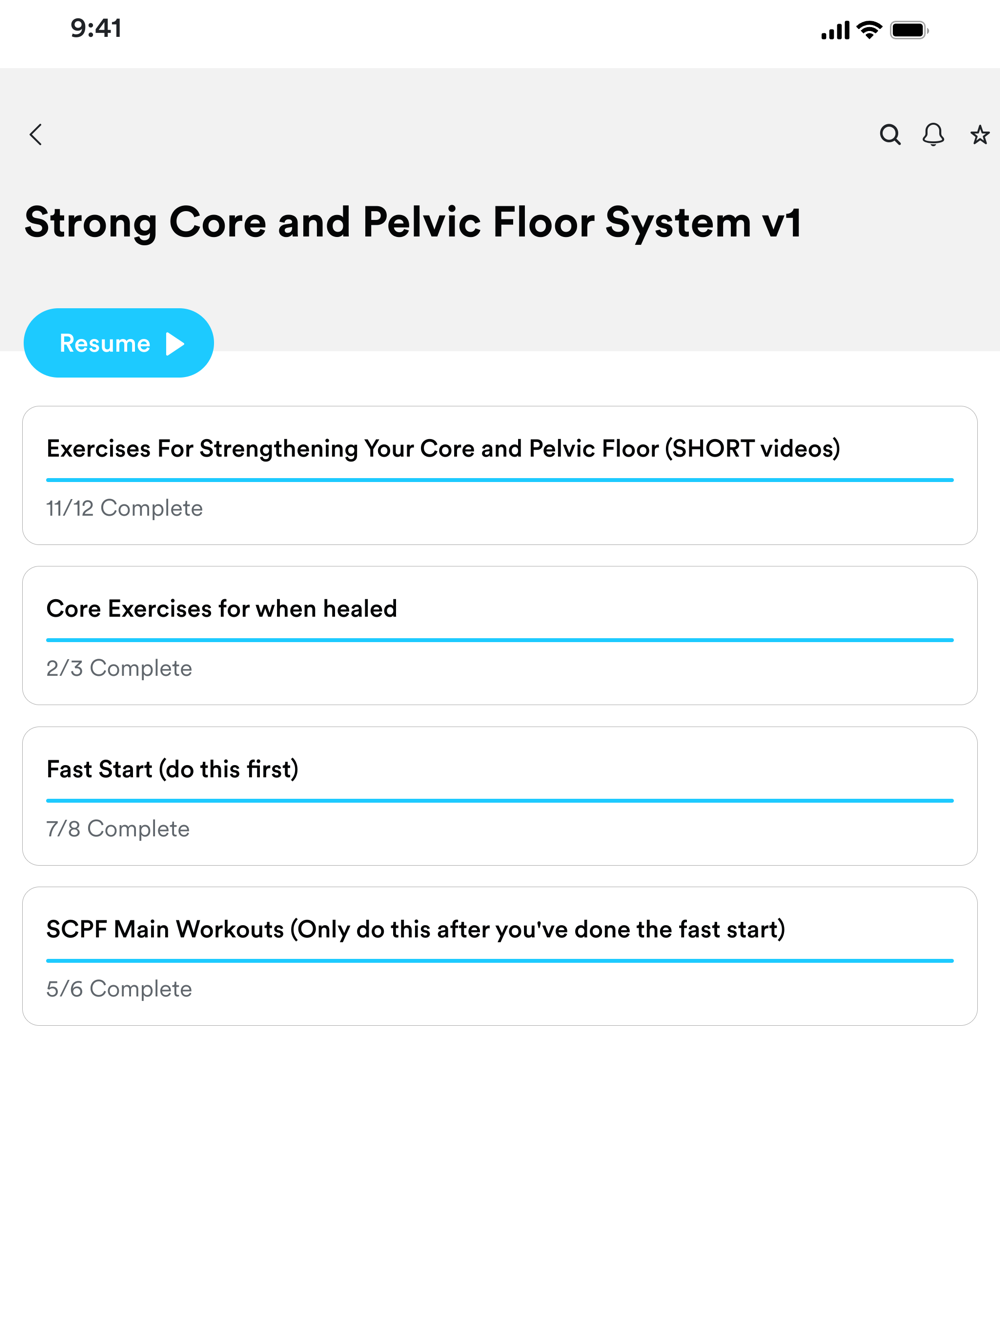Click the play triangle on Resume

(175, 344)
